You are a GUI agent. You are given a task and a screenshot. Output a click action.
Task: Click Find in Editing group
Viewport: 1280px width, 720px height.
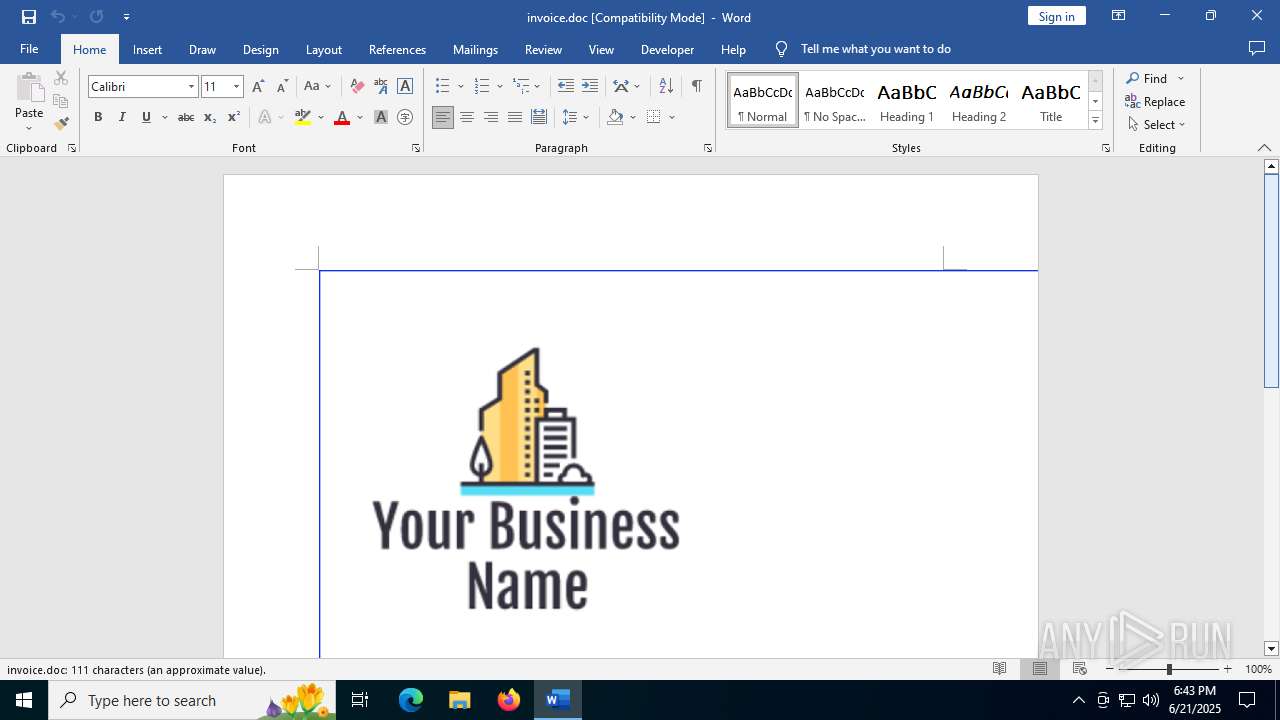(1146, 78)
